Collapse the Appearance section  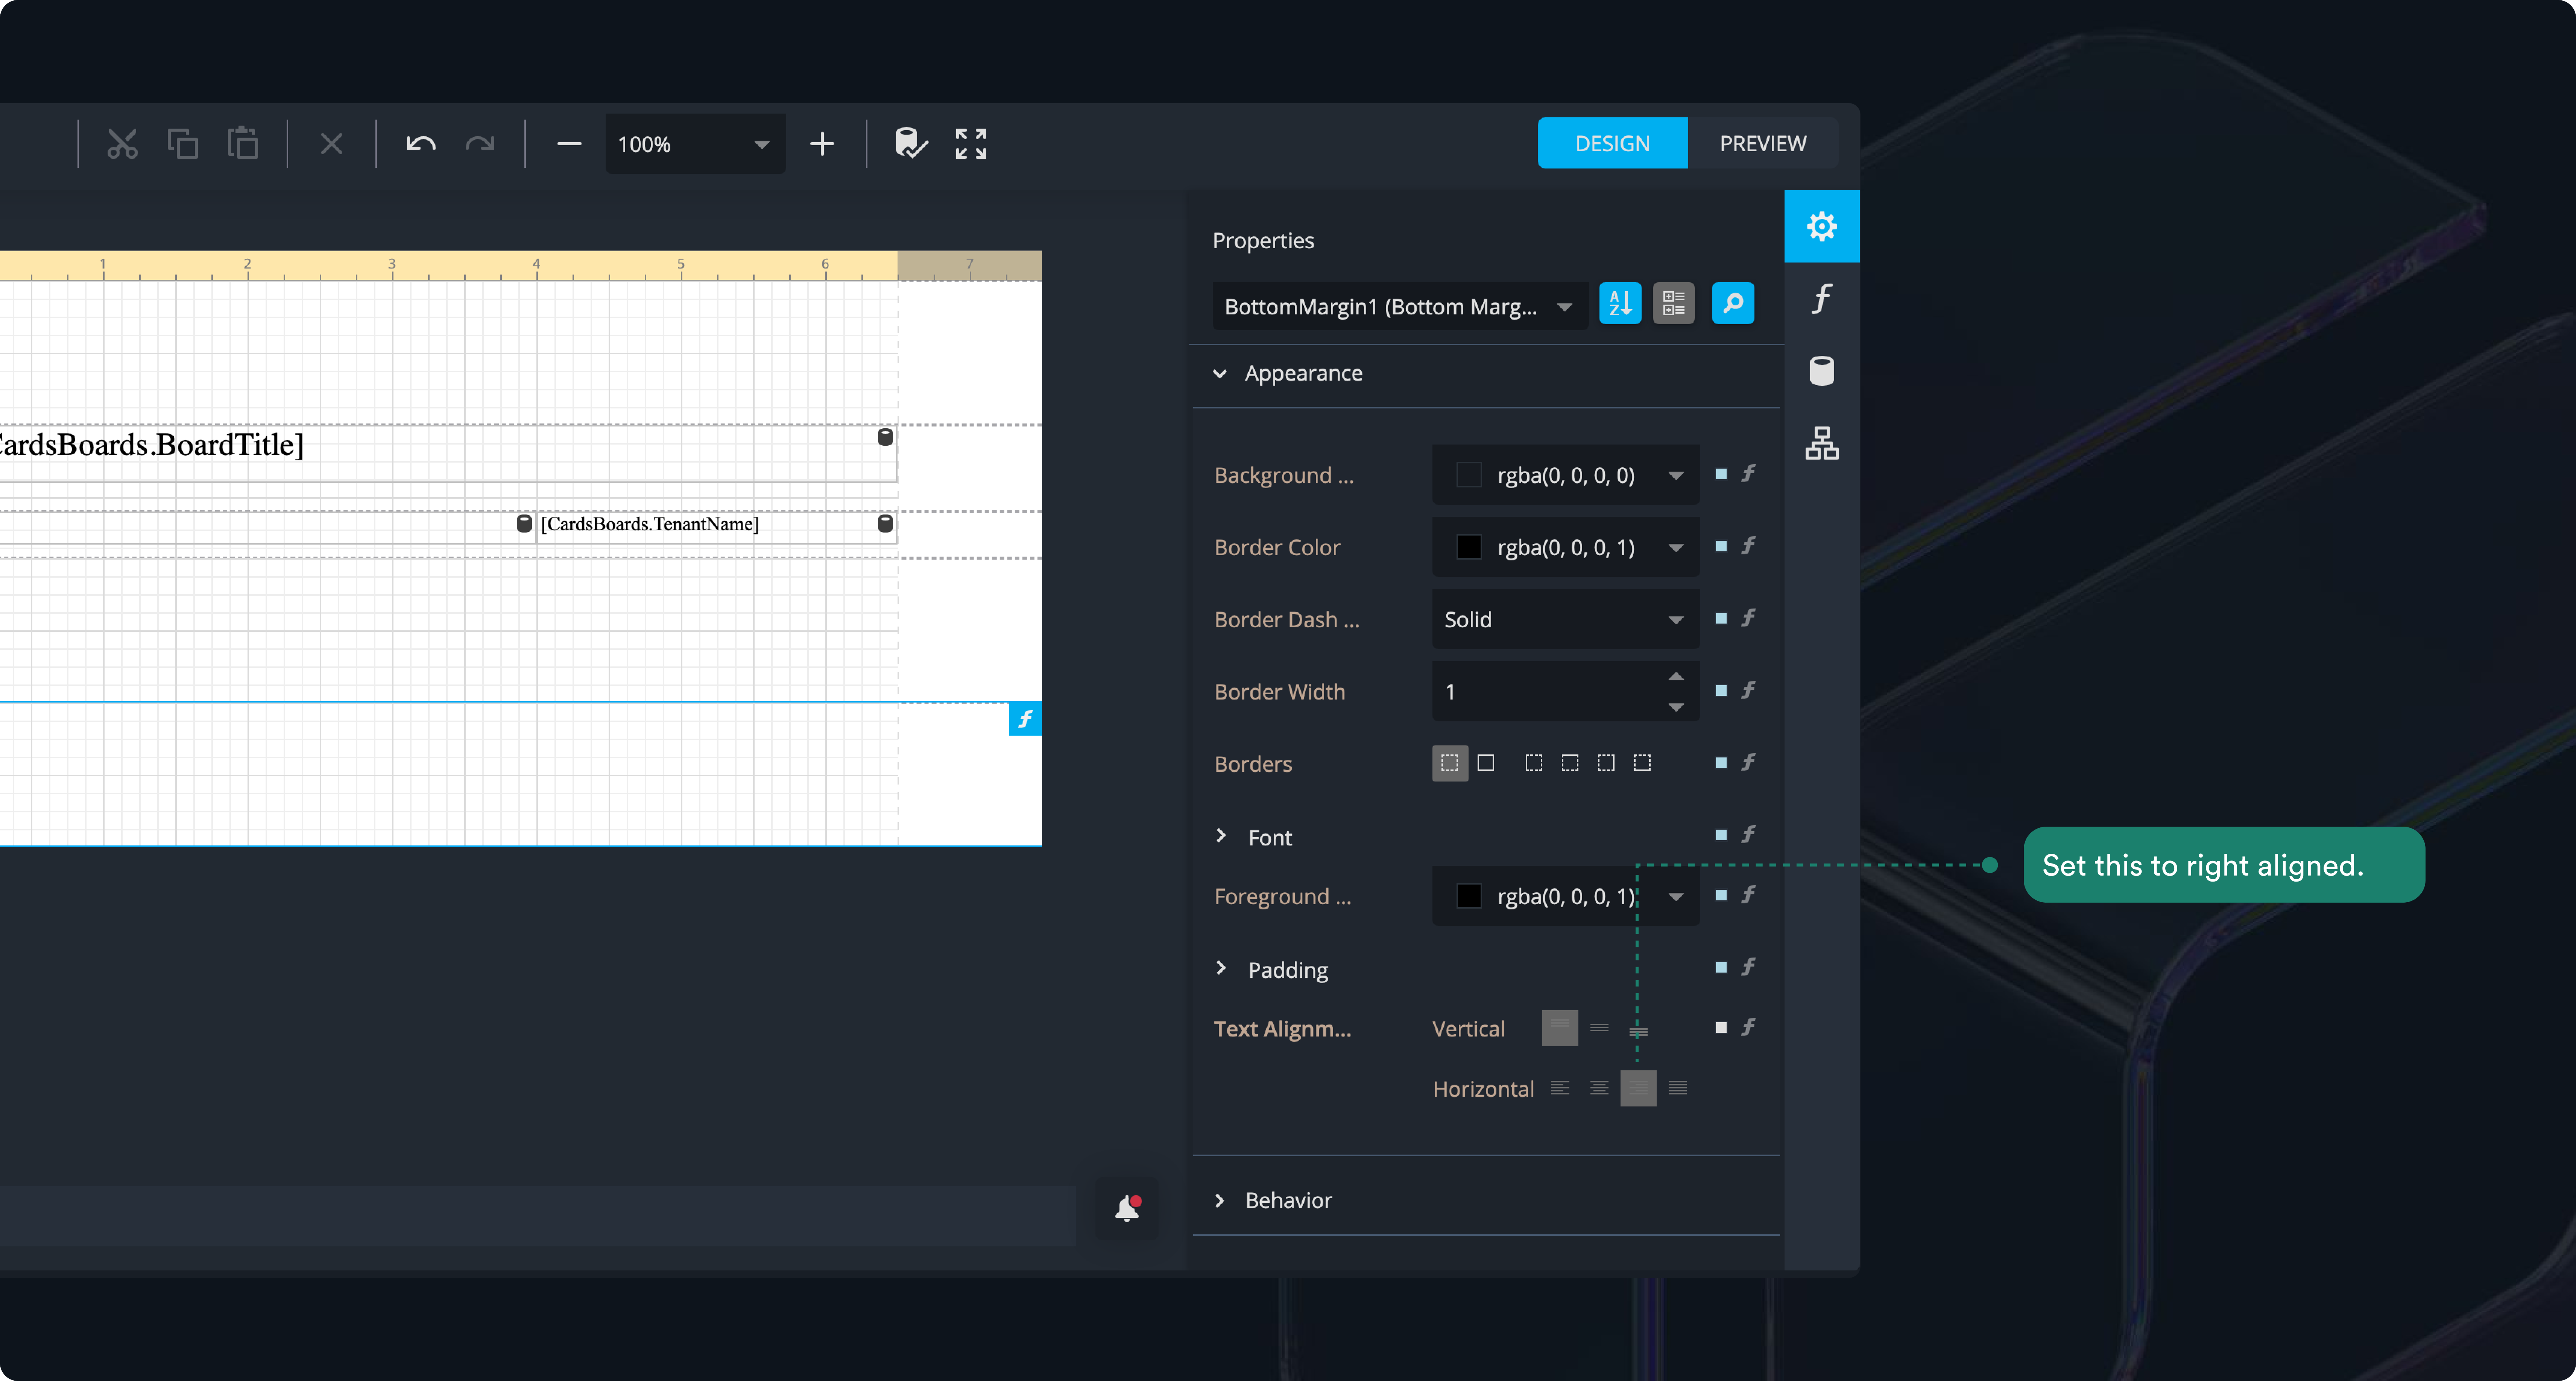click(x=1220, y=373)
